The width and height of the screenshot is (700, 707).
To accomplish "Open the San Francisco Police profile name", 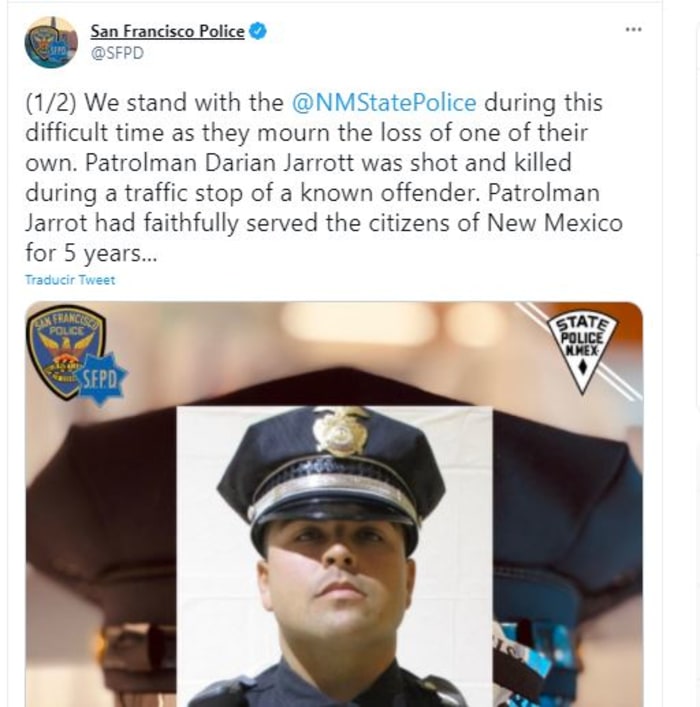I will [x=167, y=31].
